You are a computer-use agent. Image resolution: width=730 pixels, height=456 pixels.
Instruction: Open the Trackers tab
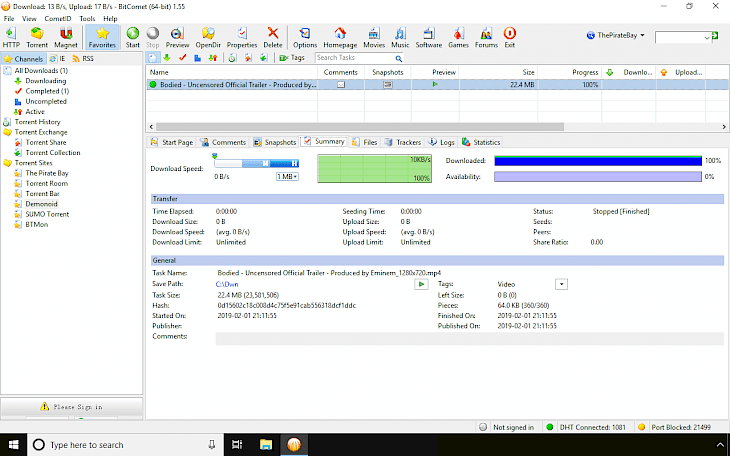point(403,143)
